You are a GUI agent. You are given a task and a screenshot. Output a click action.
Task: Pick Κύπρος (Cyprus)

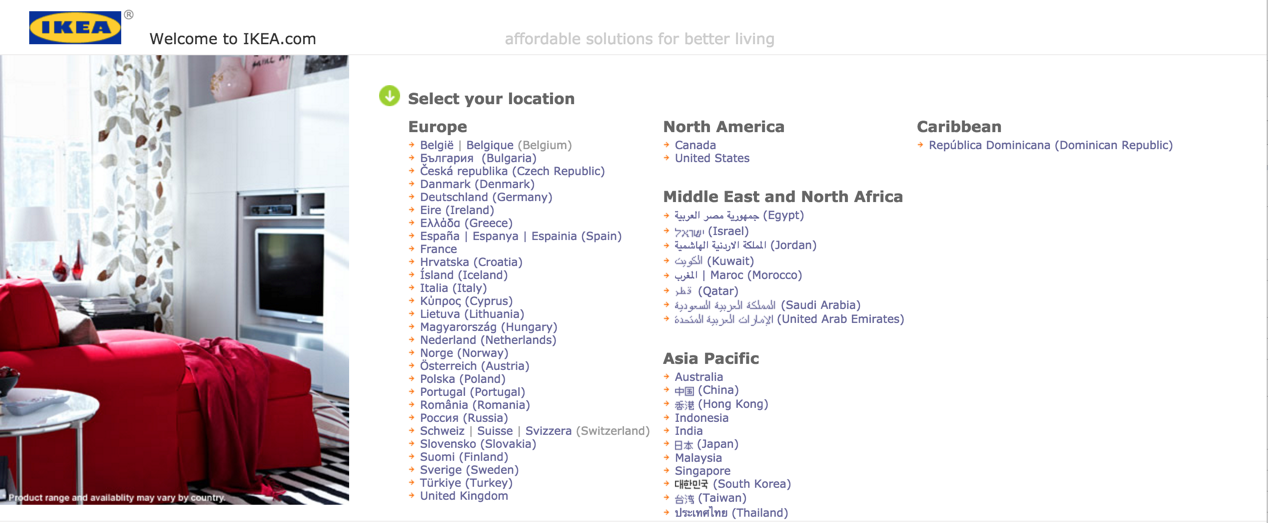pyautogui.click(x=466, y=301)
